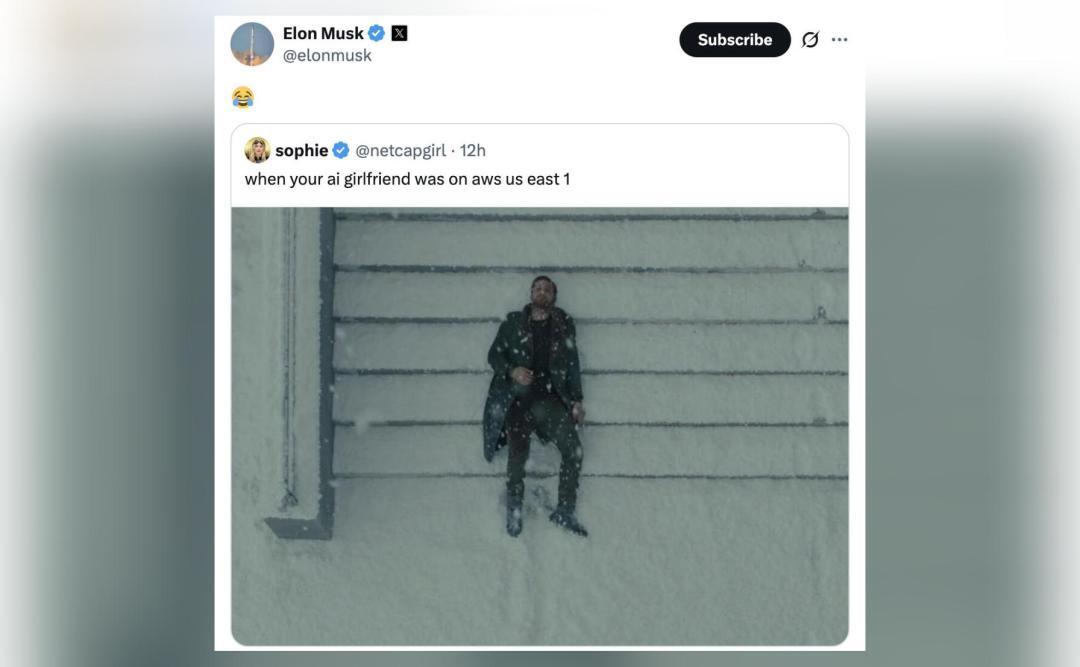Select sophie's display name
This screenshot has width=1080, height=667.
[300, 150]
